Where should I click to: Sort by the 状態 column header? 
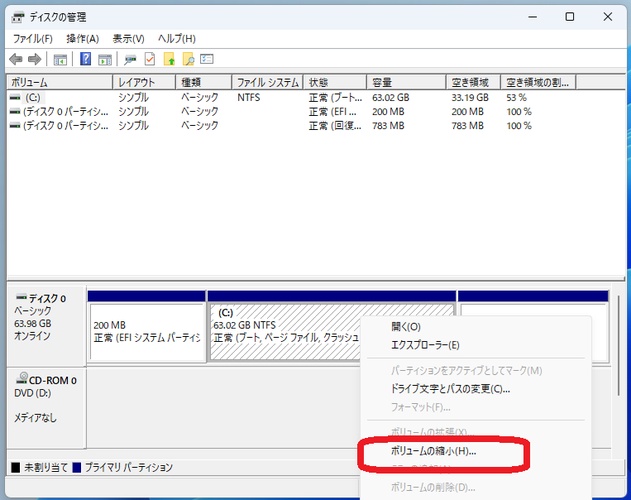coord(335,83)
